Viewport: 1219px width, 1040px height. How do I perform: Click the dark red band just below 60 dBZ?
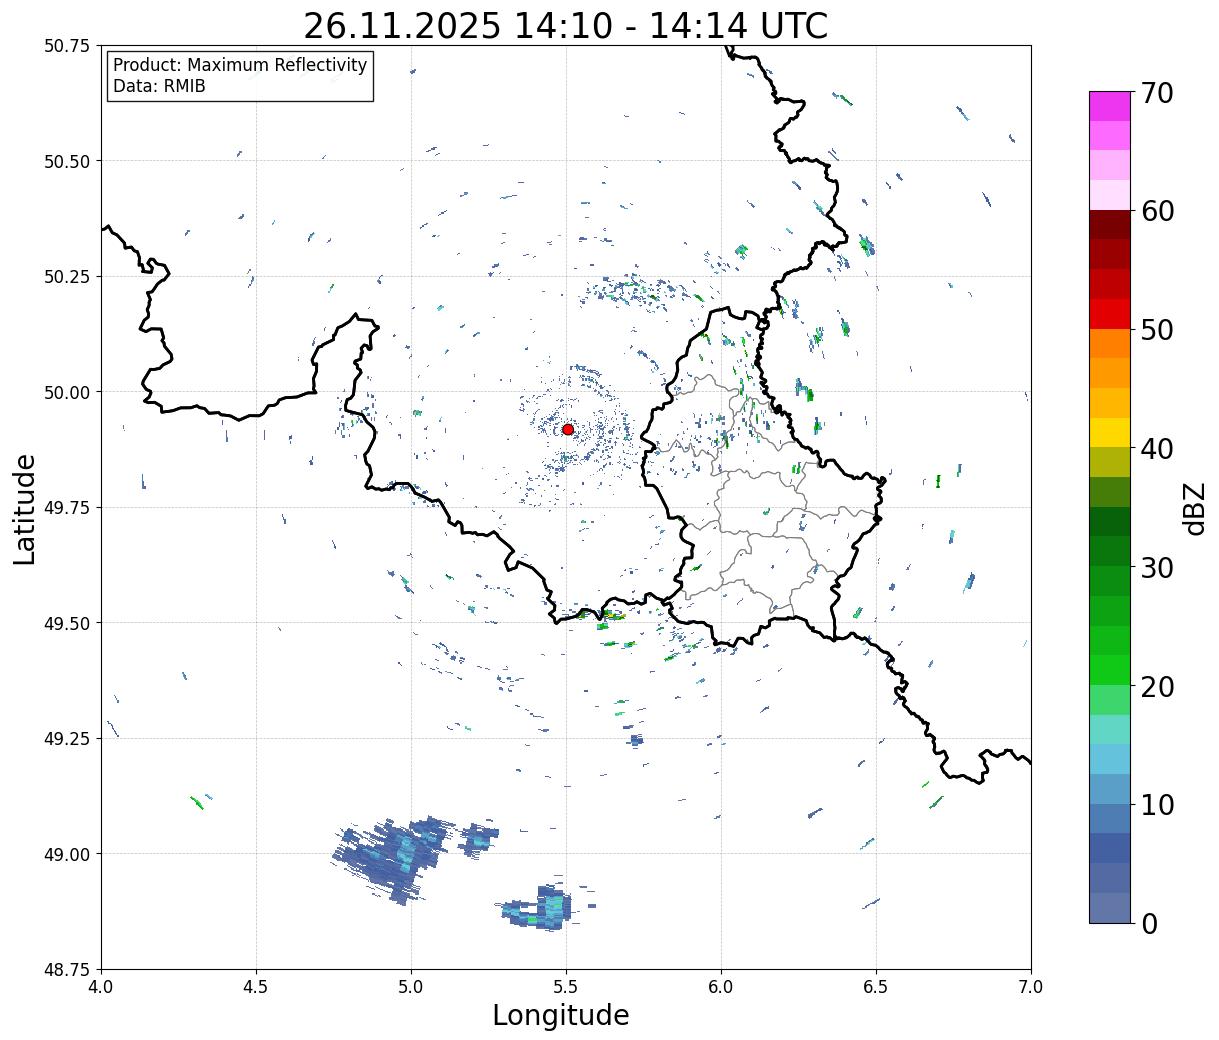tap(1110, 224)
